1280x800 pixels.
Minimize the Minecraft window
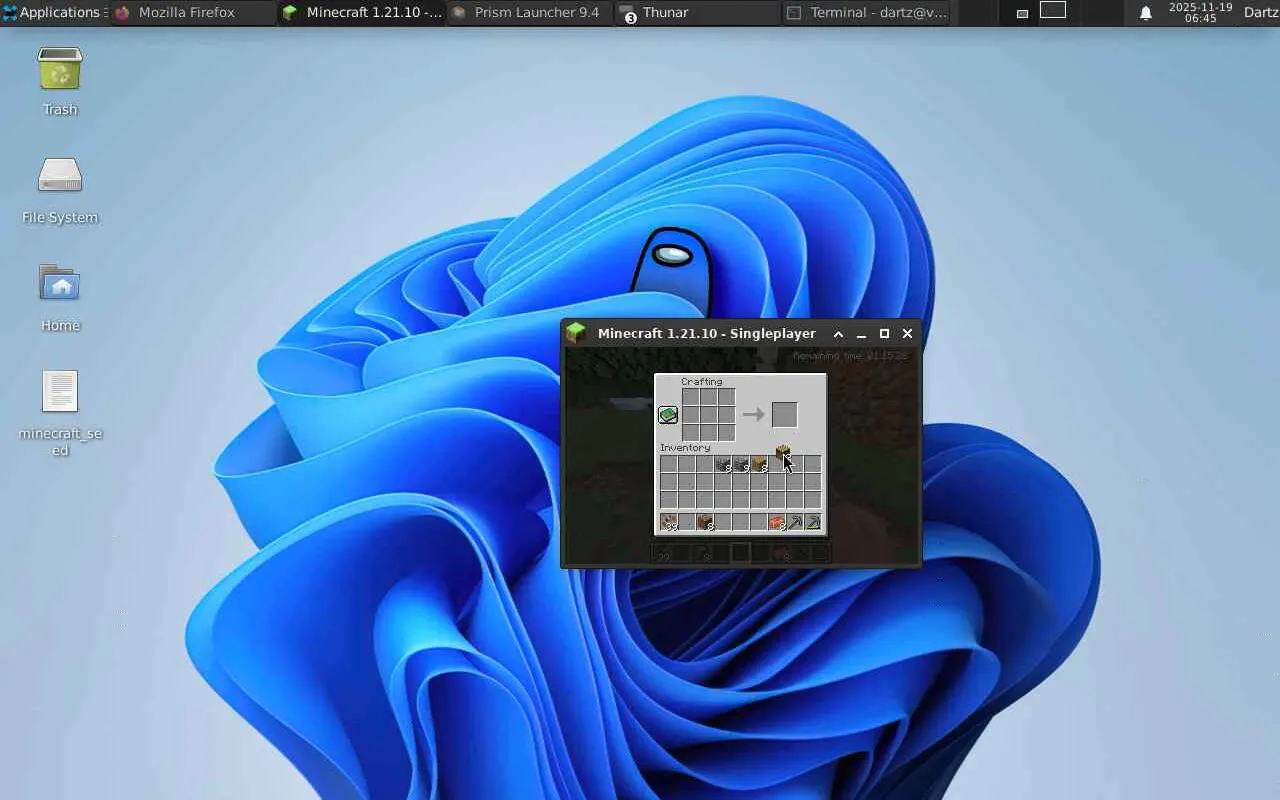(x=861, y=334)
